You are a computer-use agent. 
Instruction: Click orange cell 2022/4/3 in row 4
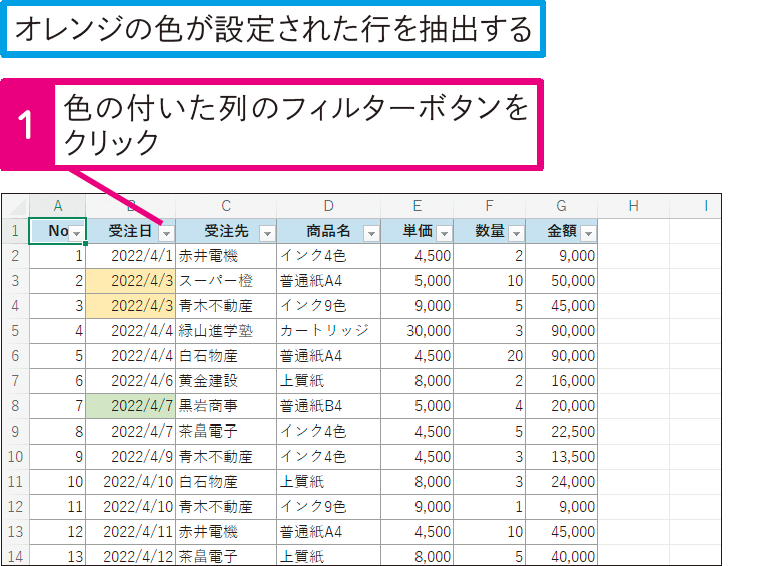(x=131, y=306)
